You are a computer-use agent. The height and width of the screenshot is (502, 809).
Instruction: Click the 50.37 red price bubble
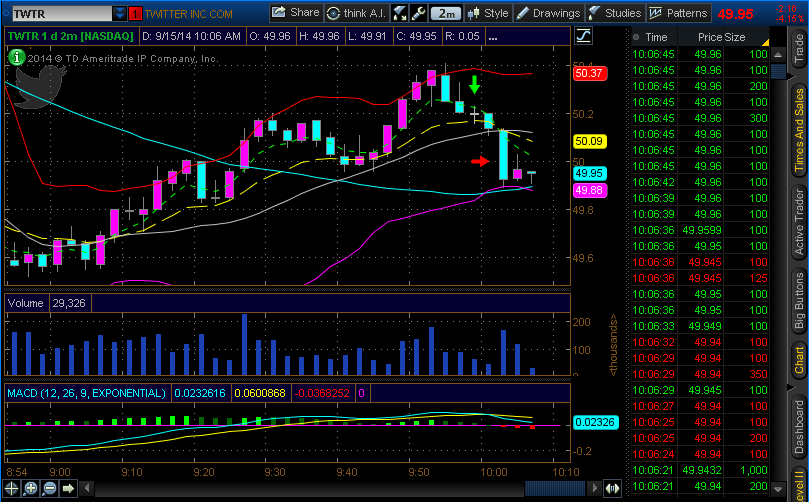(x=590, y=73)
